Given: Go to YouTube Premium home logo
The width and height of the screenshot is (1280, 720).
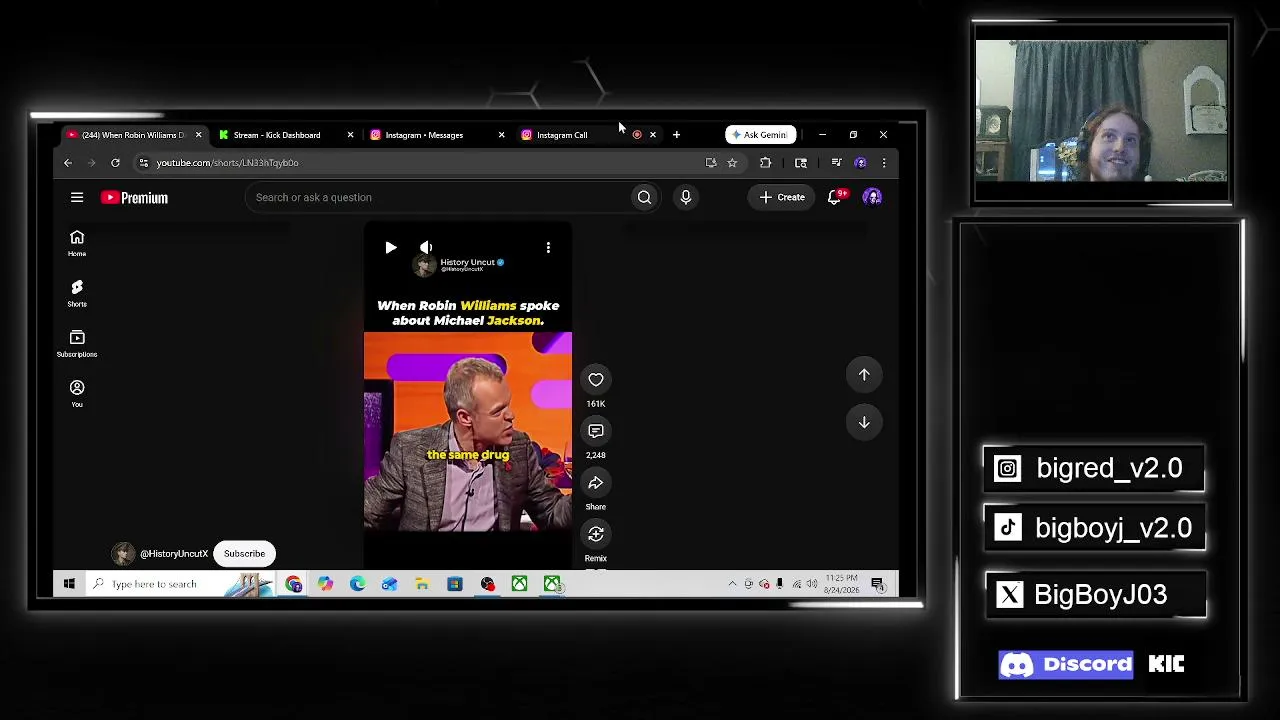Looking at the screenshot, I should click(x=134, y=198).
